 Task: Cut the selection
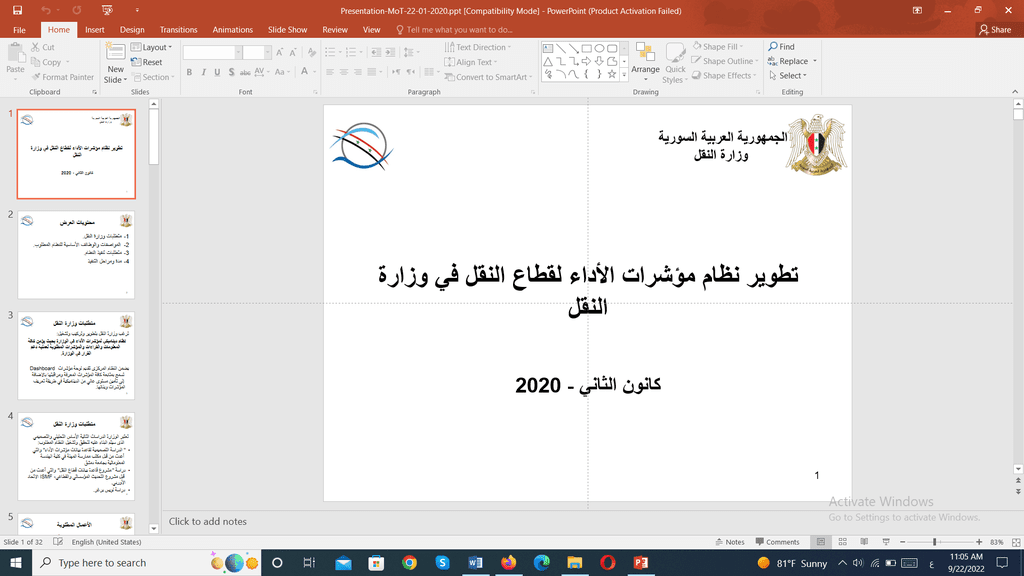43,47
